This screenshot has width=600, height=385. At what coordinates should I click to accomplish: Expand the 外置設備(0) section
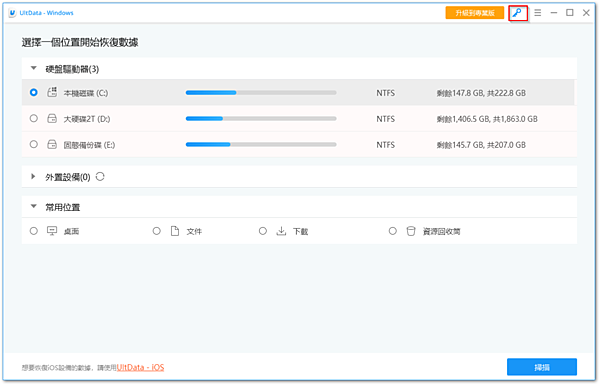33,176
